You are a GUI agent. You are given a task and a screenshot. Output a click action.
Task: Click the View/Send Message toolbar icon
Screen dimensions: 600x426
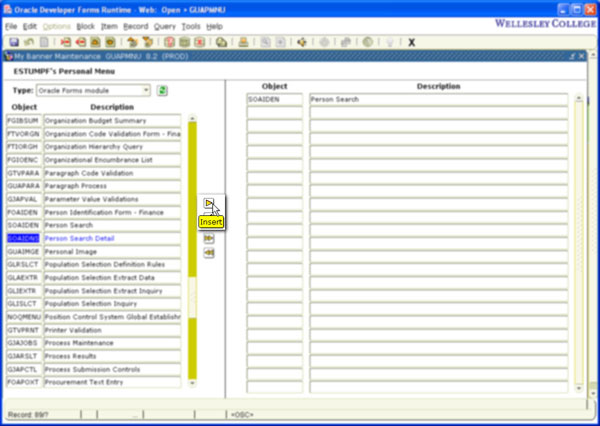[x=221, y=42]
